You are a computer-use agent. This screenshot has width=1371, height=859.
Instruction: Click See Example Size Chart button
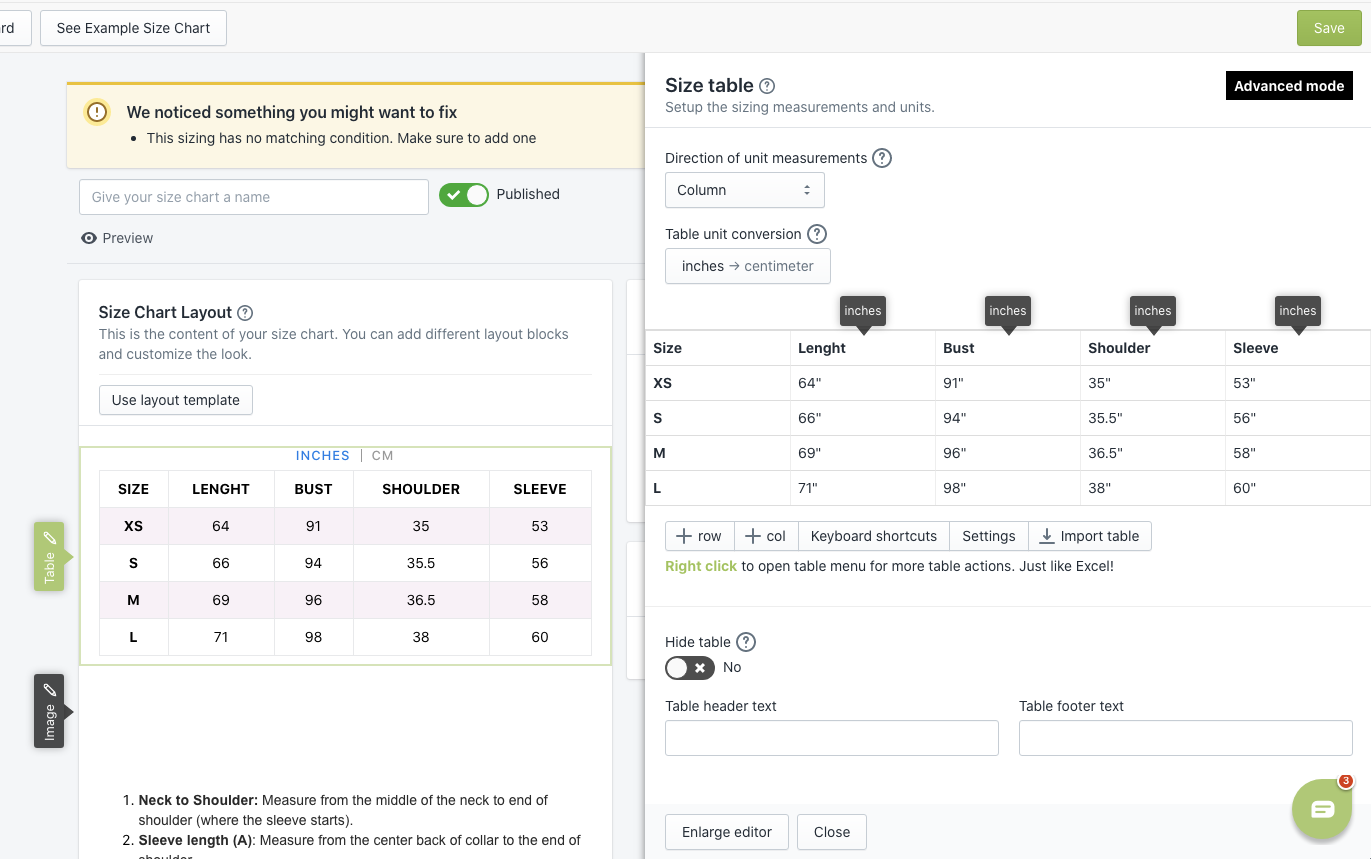(133, 28)
